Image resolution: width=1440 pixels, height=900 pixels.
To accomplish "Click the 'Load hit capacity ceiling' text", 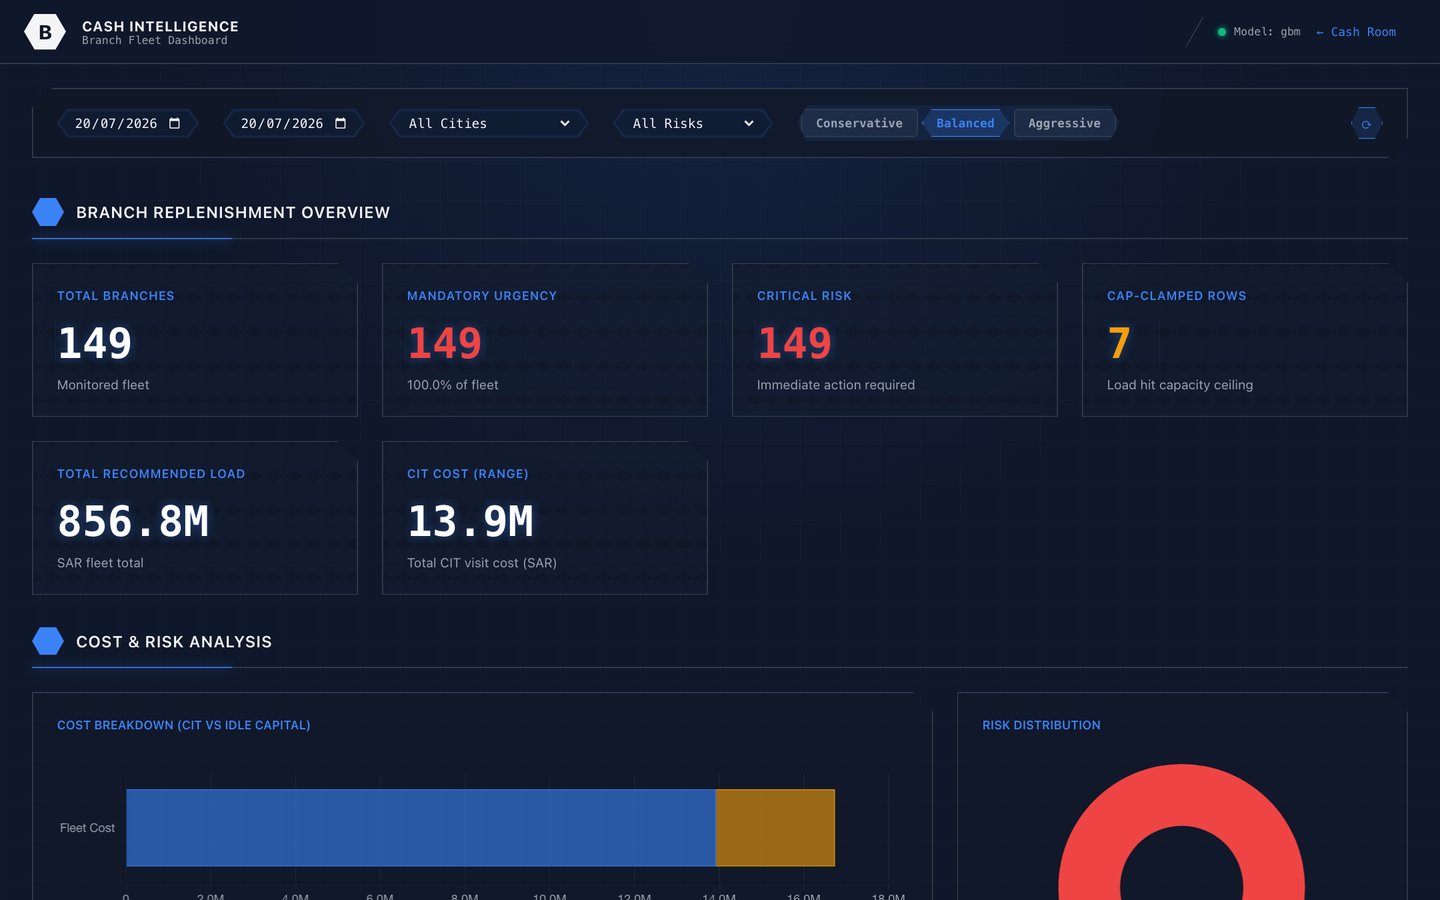I will 1180,385.
